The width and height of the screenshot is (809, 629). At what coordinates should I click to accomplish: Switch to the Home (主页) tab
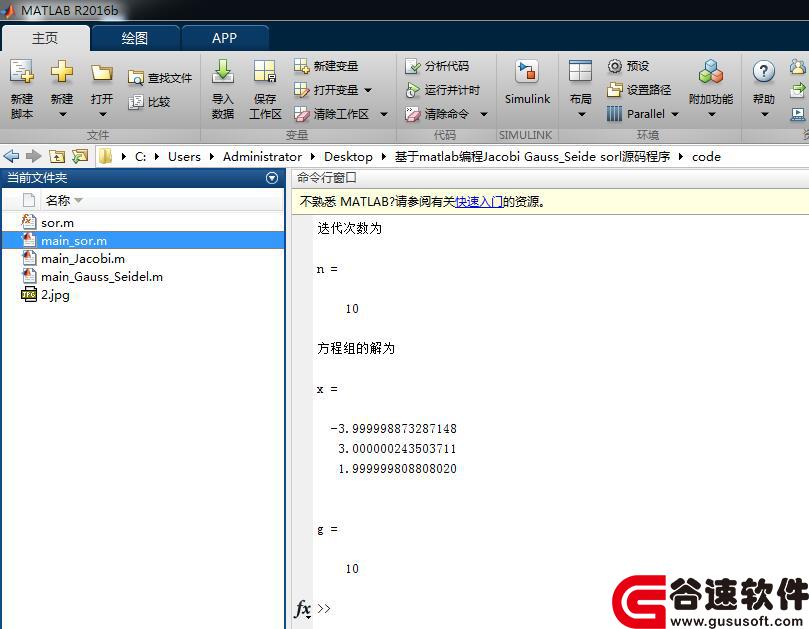coord(45,38)
